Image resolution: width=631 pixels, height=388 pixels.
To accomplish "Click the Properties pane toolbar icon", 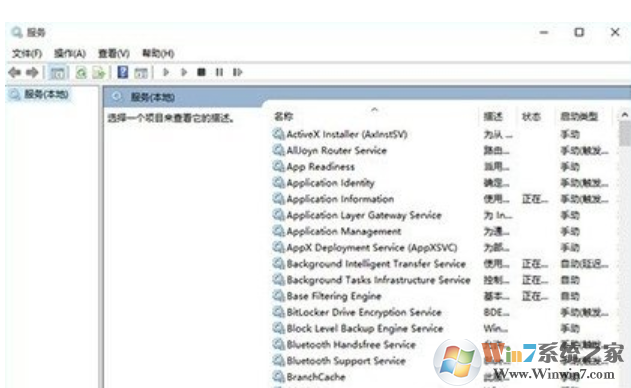I will click(x=141, y=73).
